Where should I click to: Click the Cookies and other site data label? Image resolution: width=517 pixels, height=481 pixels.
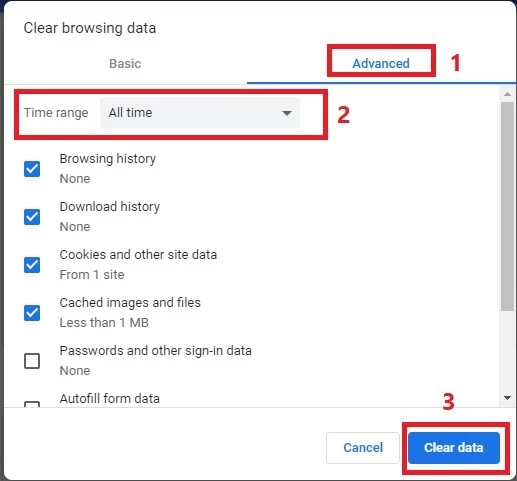(138, 255)
